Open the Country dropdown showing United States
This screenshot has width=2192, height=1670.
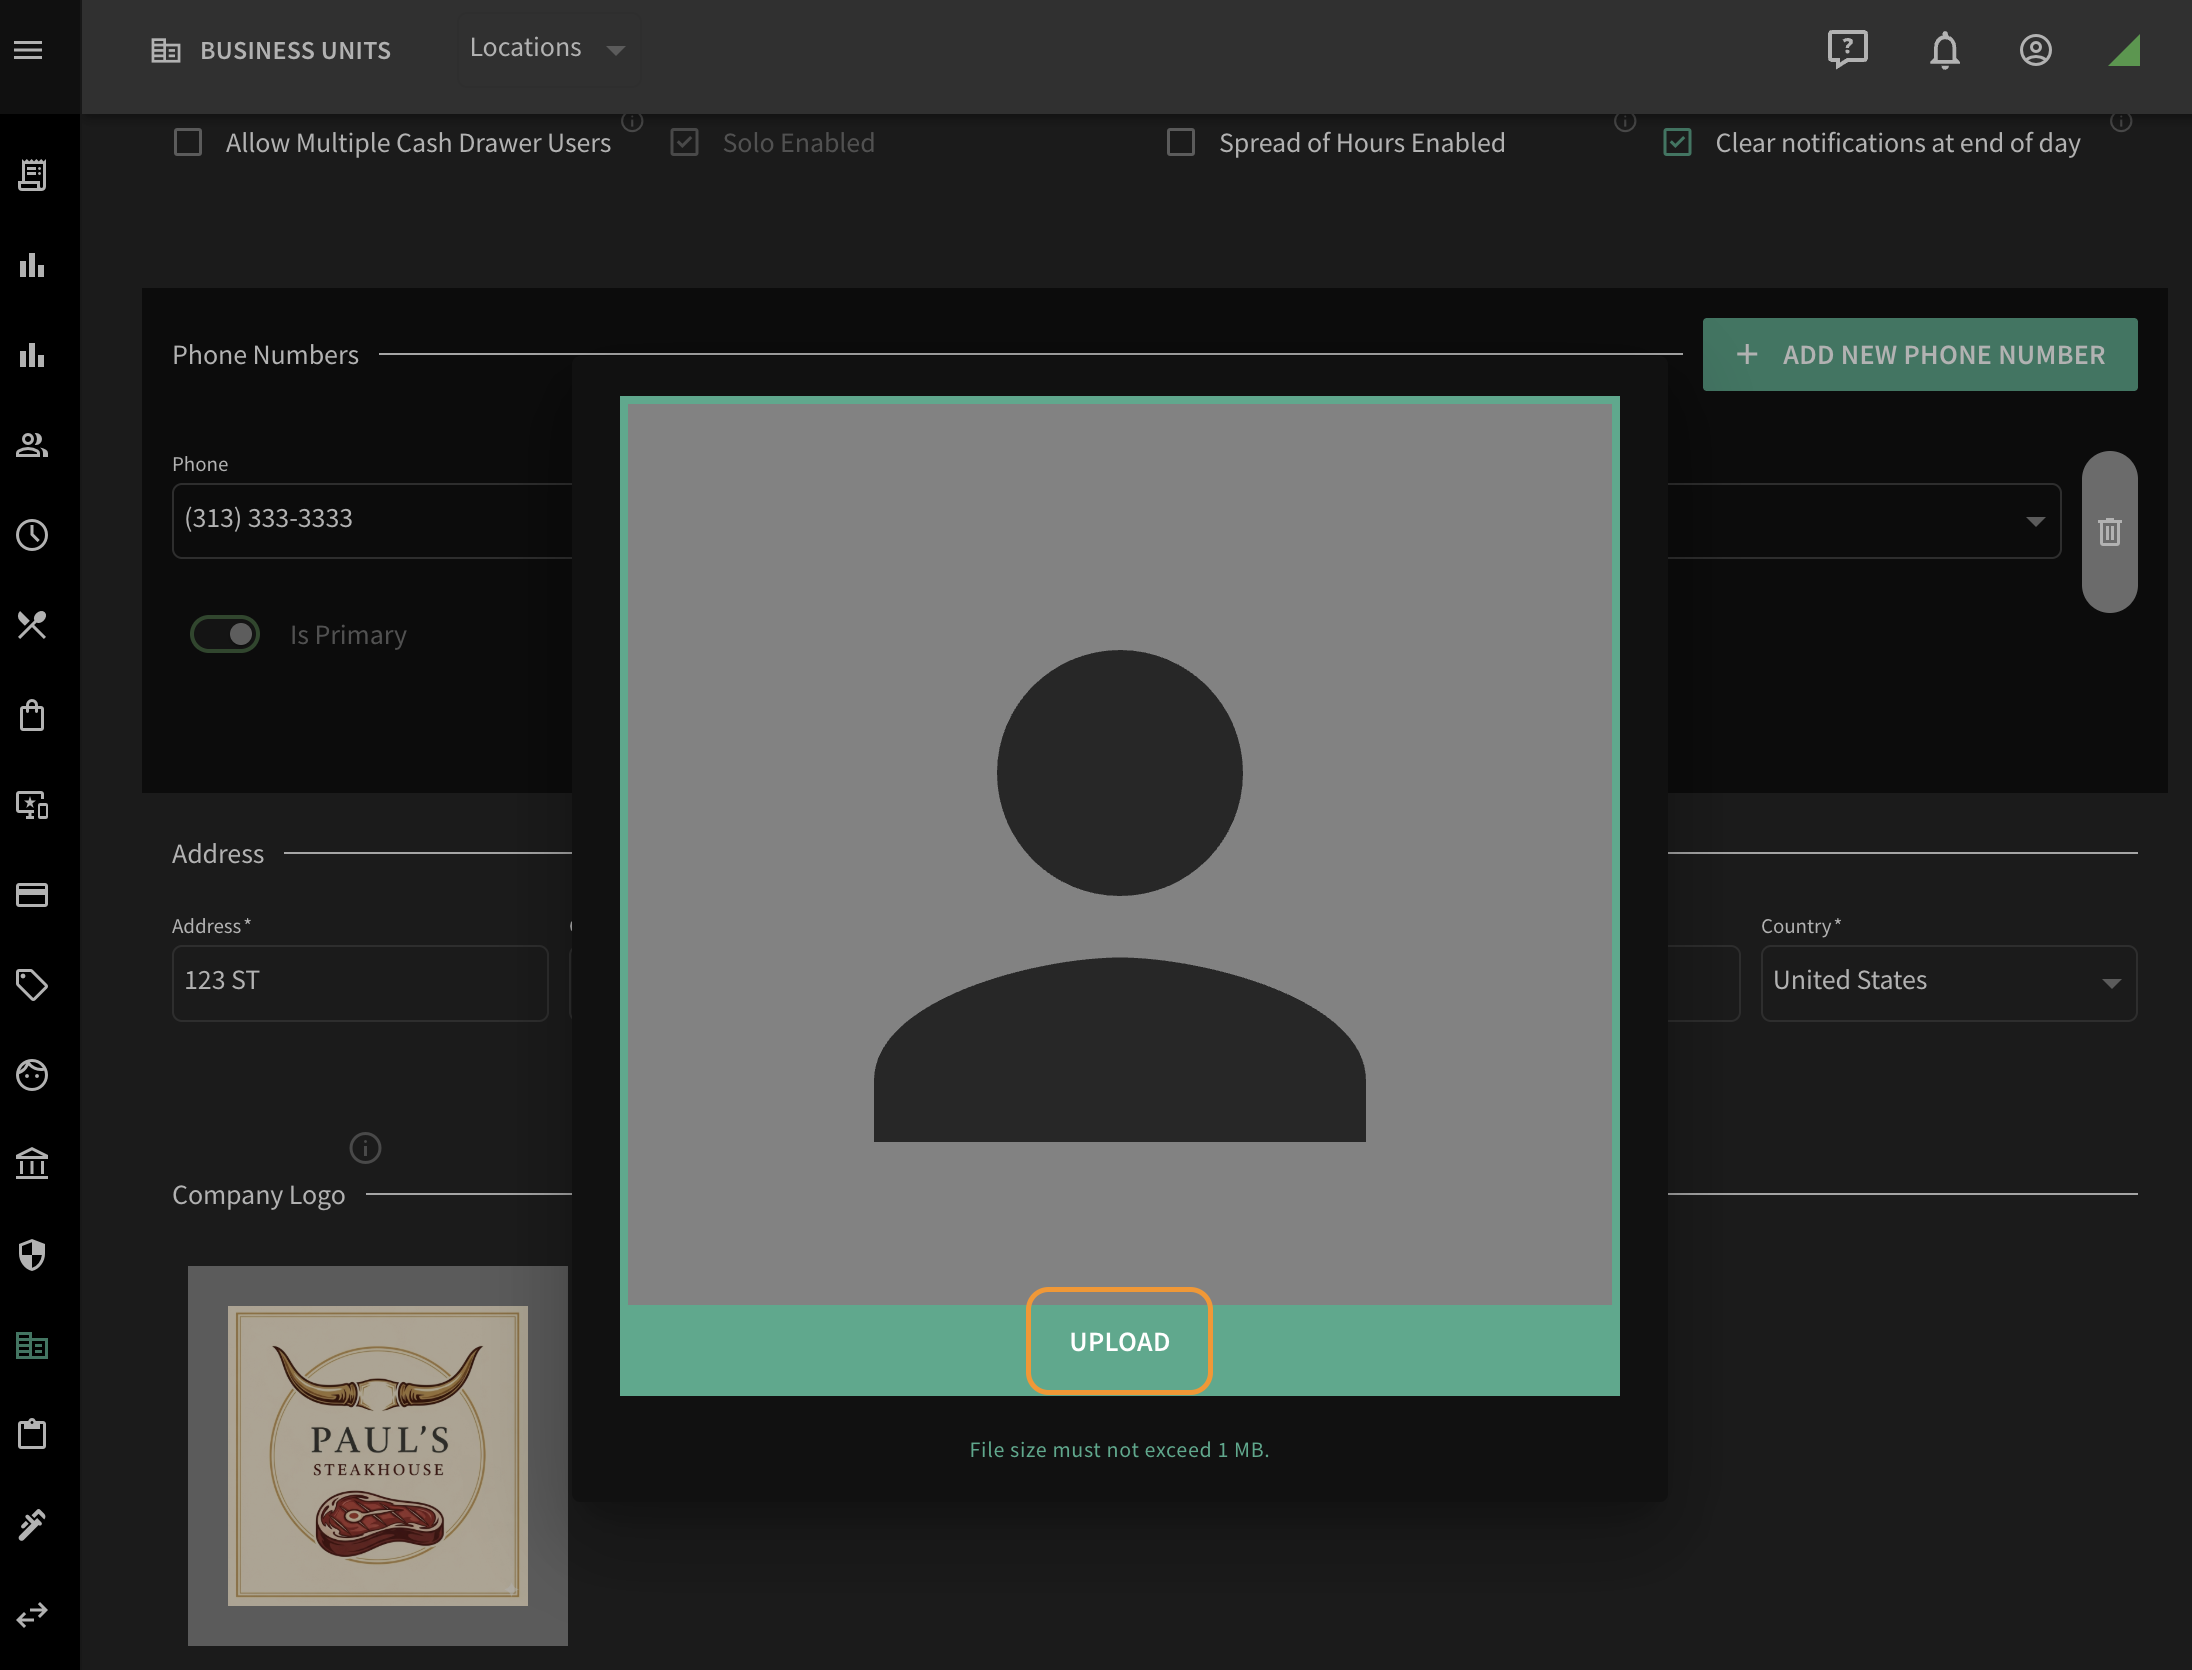point(1948,982)
